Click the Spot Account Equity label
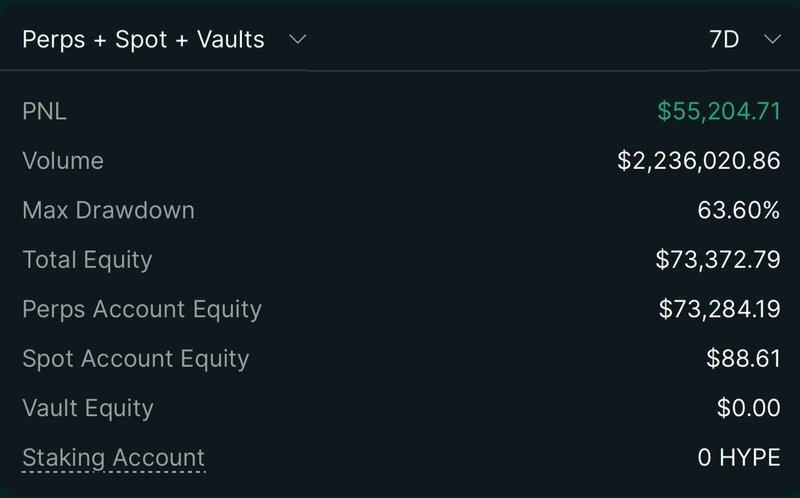Viewport: 800px width, 498px height. (135, 359)
